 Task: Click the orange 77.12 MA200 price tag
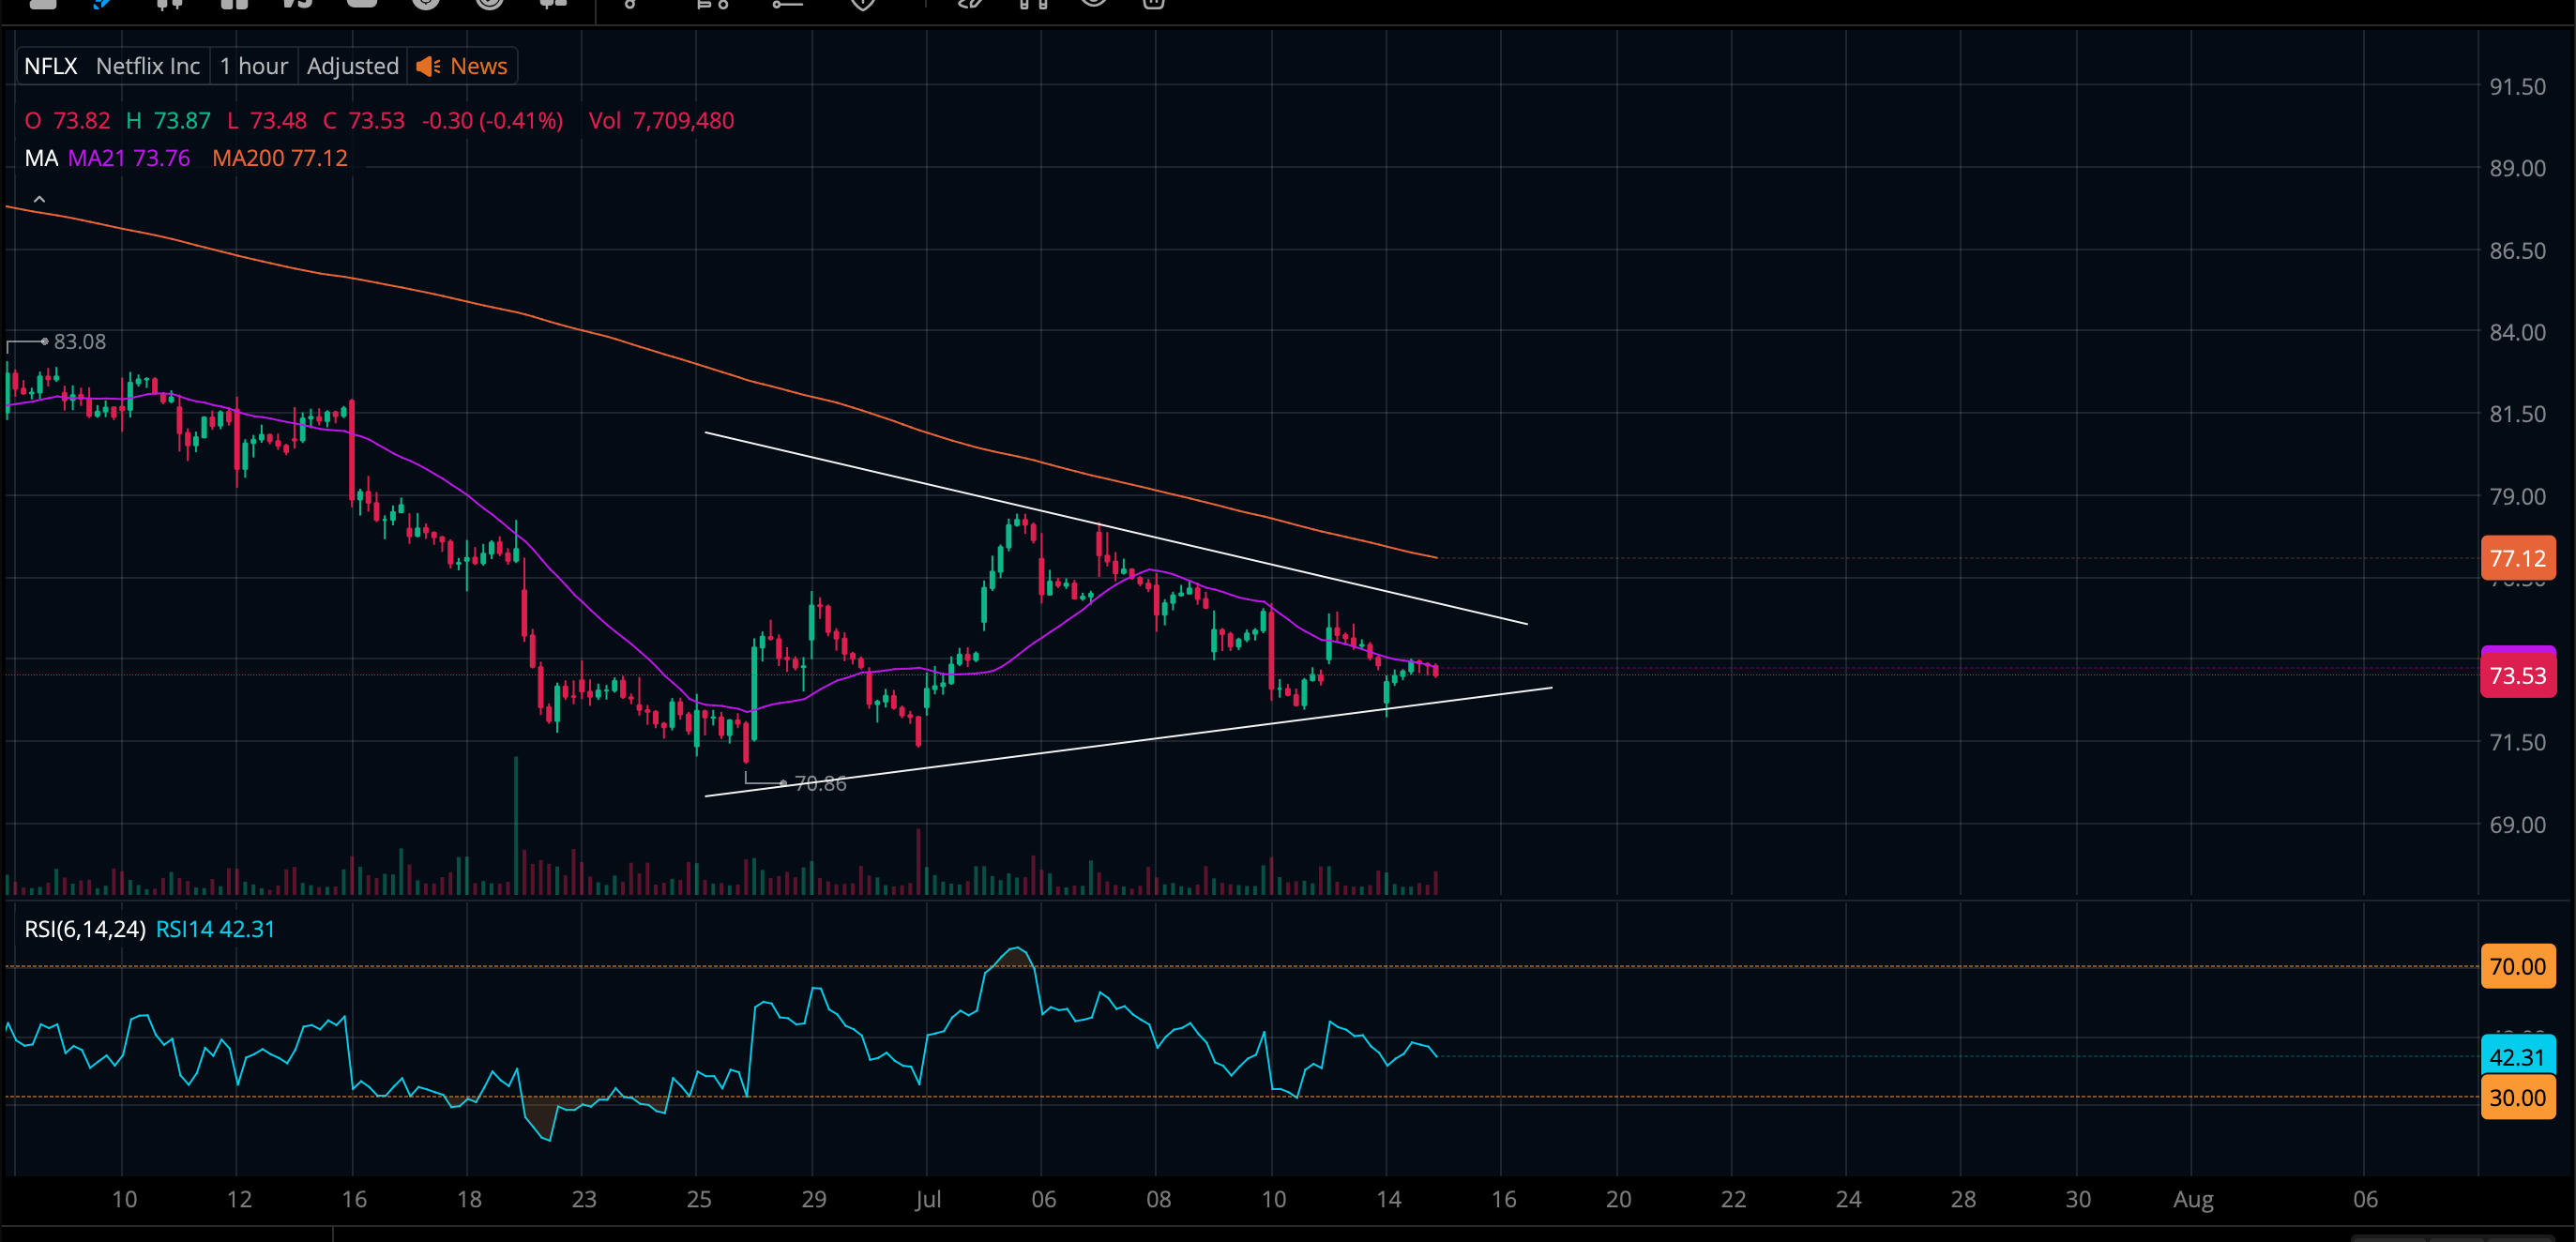[x=2517, y=558]
